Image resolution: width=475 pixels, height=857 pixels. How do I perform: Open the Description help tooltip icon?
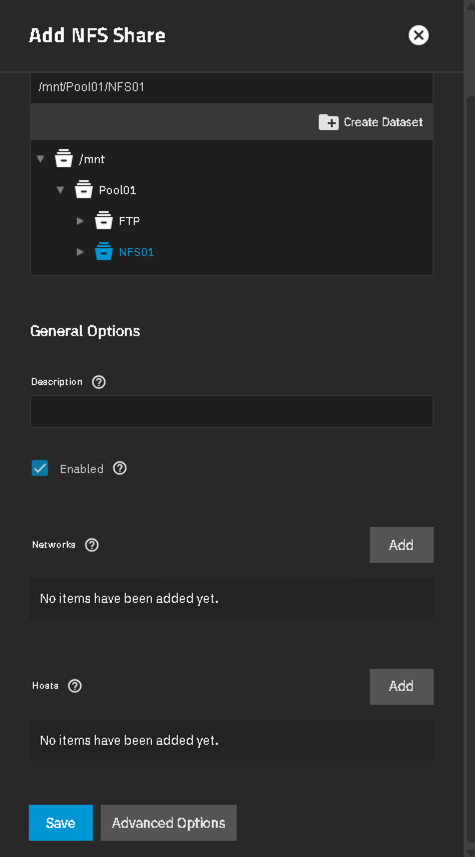(x=99, y=381)
